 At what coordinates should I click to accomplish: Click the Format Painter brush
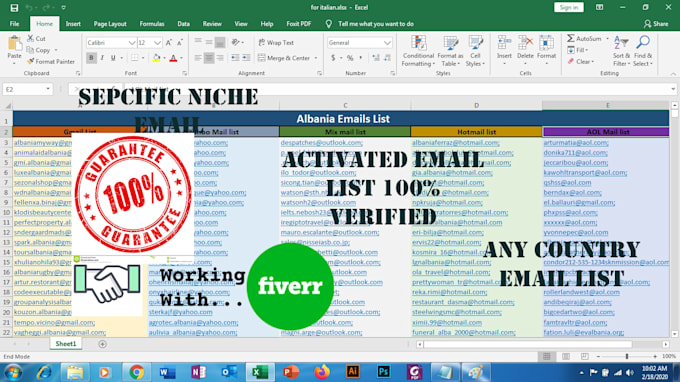point(30,62)
